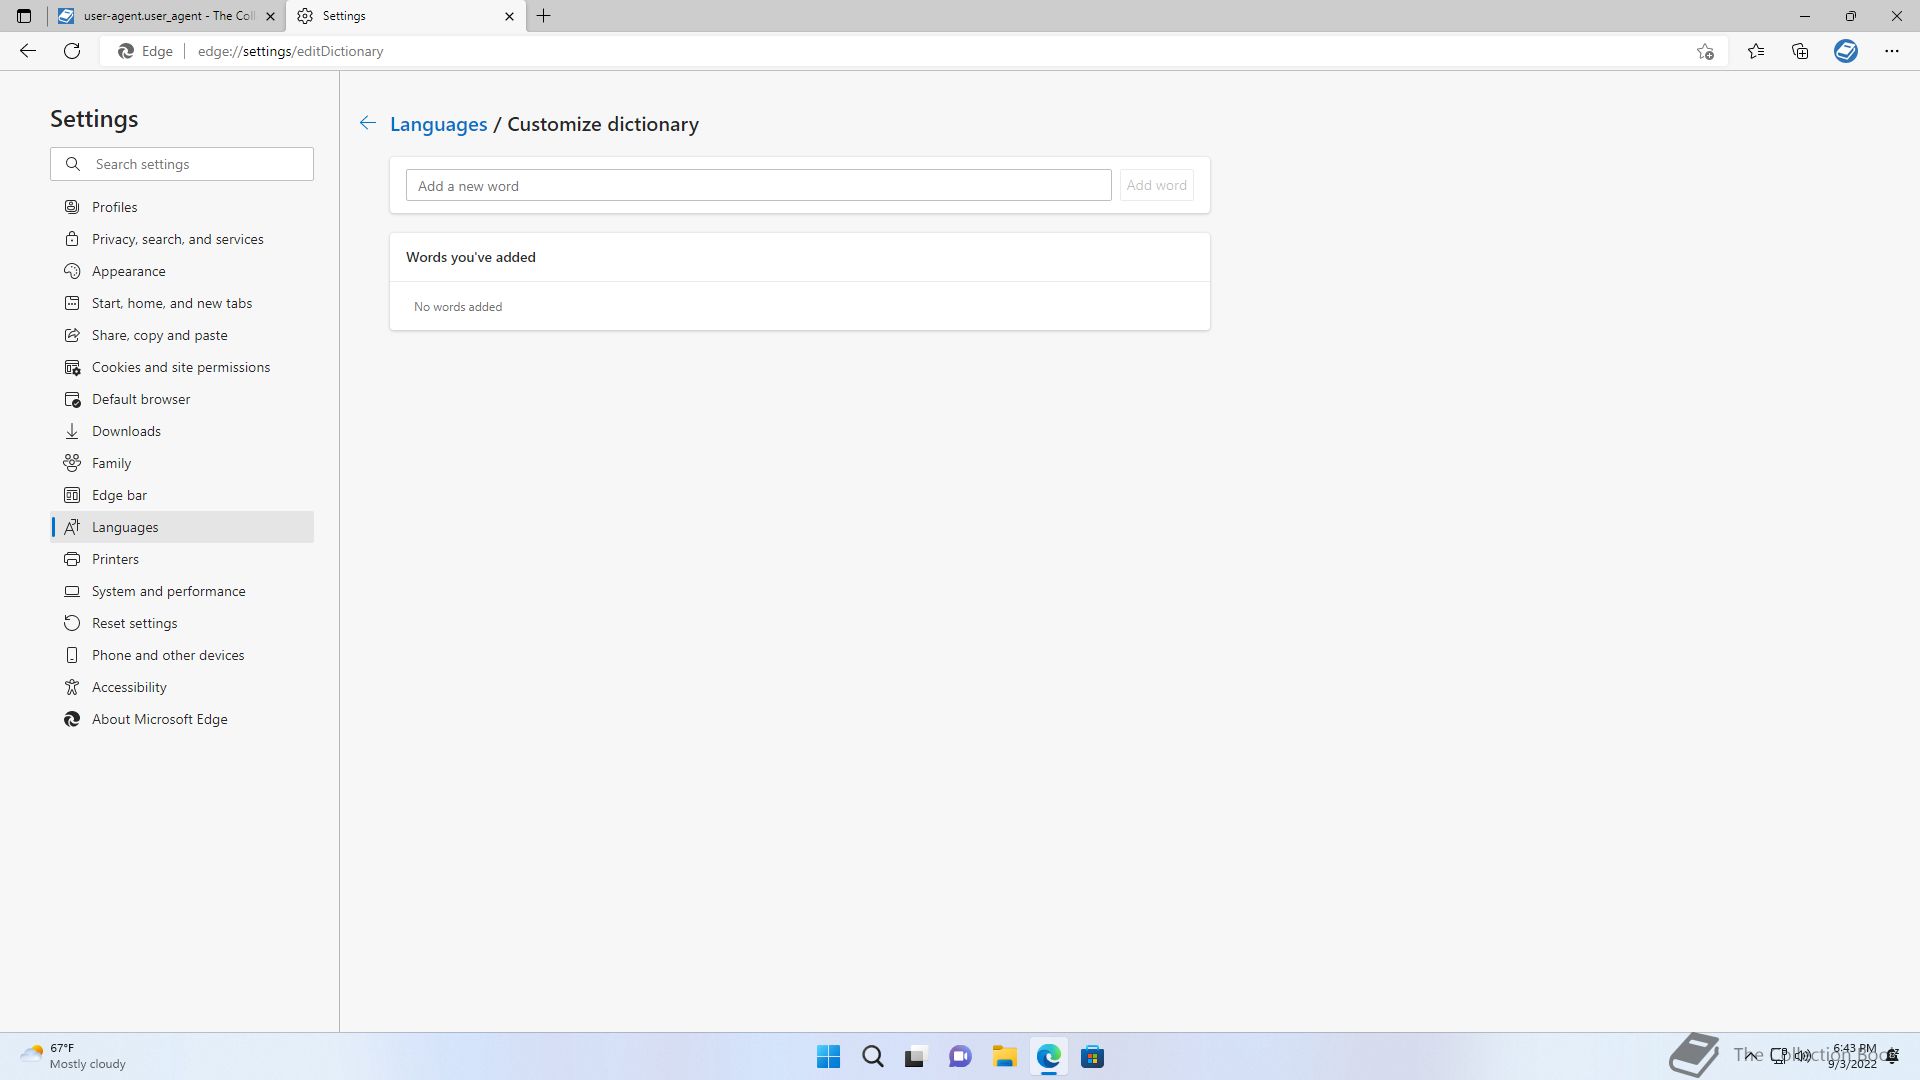Switch to the user-agent tab

tap(165, 16)
